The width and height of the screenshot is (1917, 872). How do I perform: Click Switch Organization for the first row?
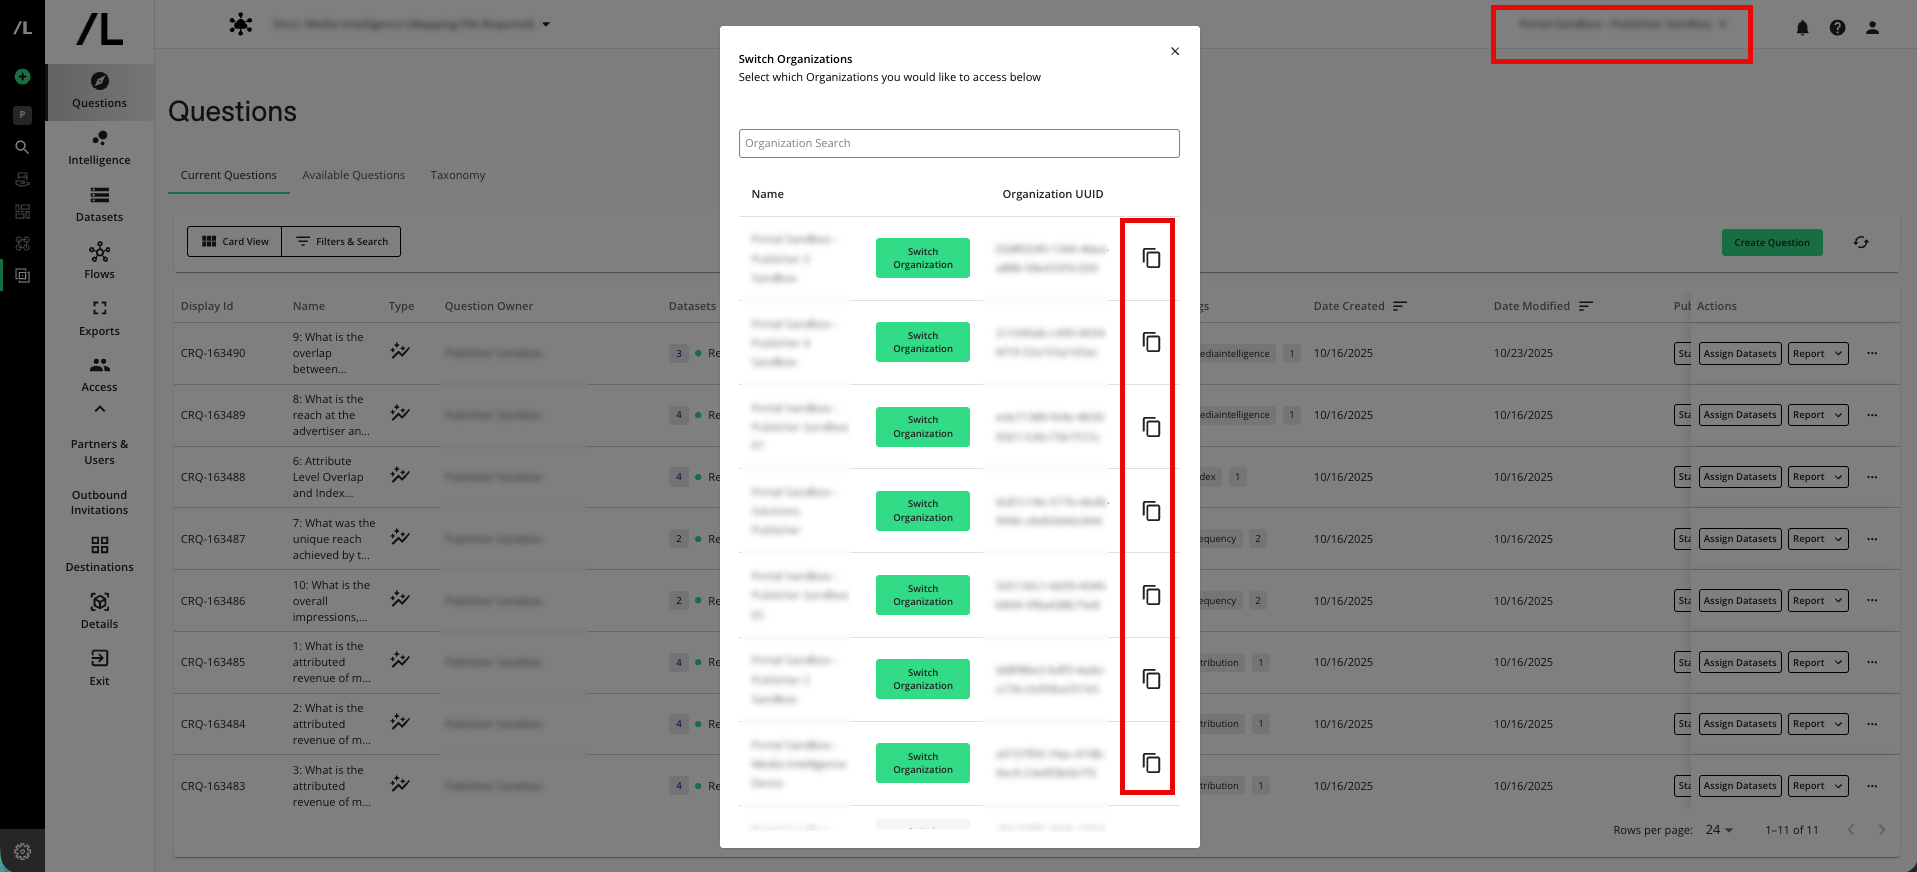pos(922,258)
